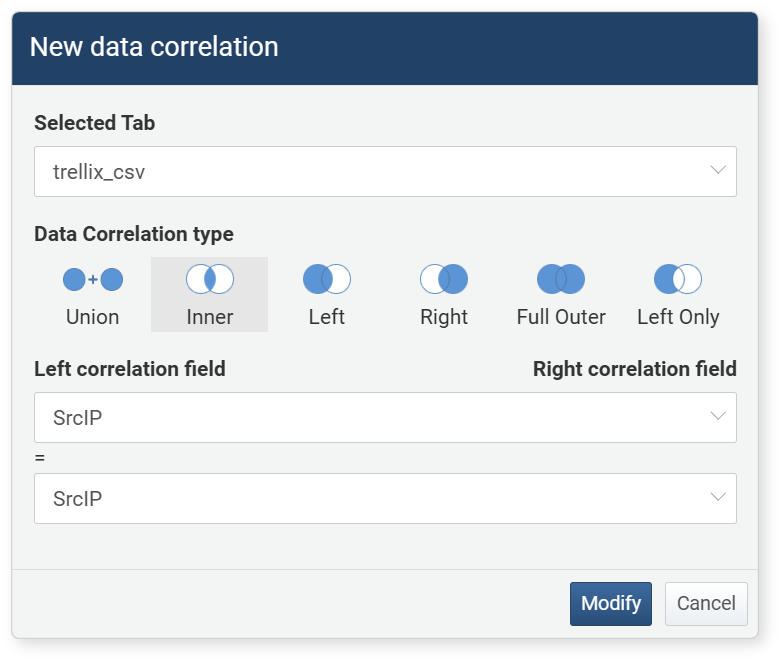Click the trellix_csv selected value
This screenshot has height=661, width=781.
99,172
